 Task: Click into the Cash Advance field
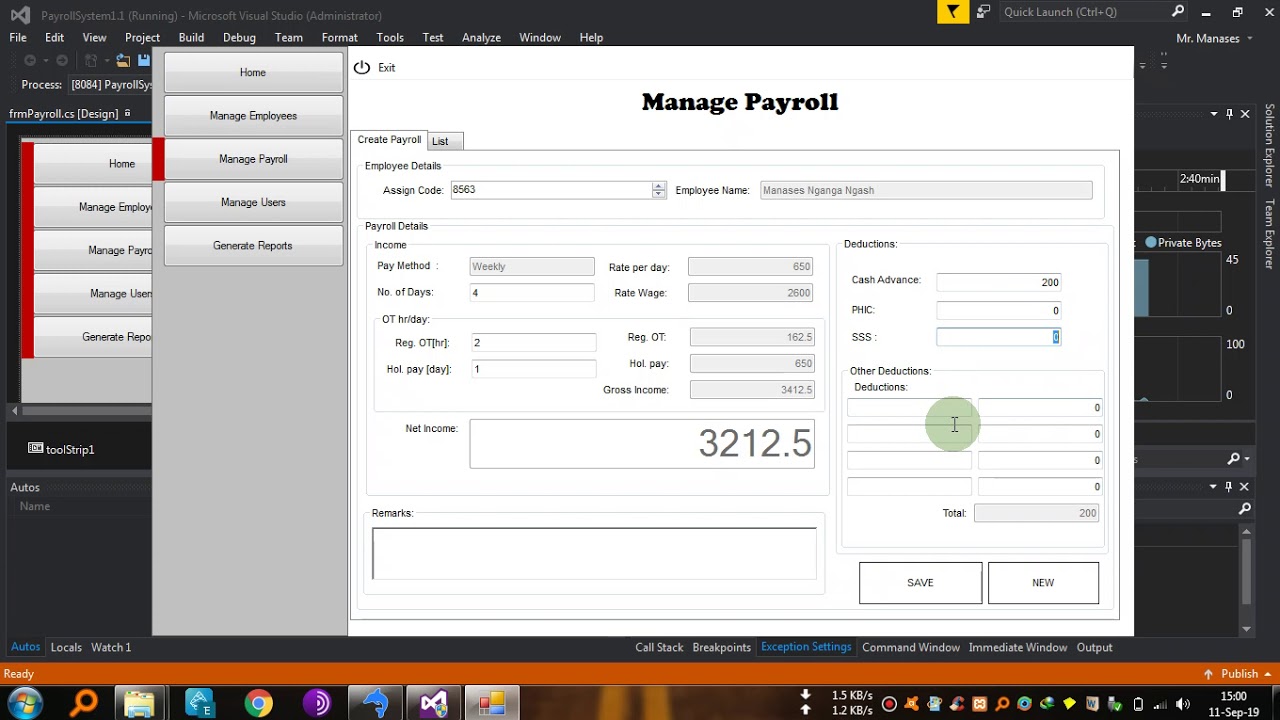click(x=998, y=283)
